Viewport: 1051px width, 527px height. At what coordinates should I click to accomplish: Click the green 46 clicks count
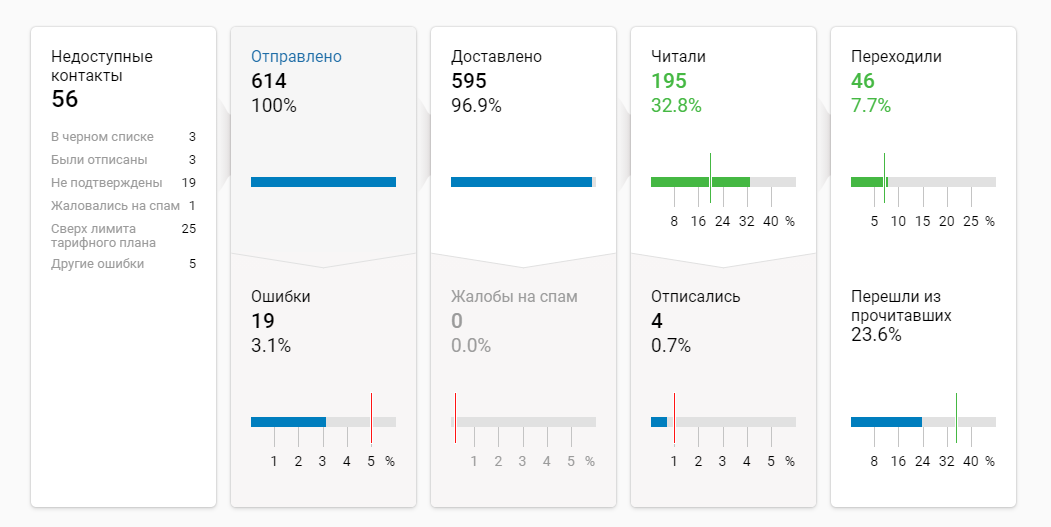(x=862, y=81)
